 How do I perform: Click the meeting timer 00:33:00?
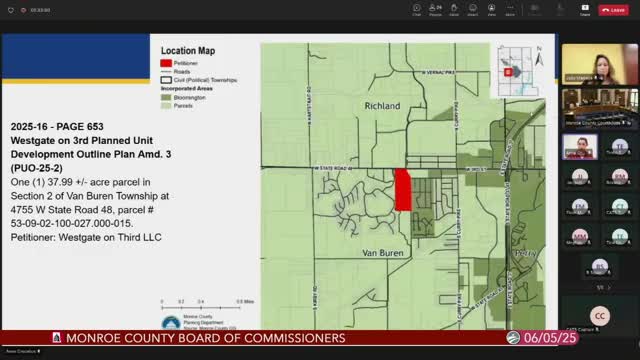(40, 10)
